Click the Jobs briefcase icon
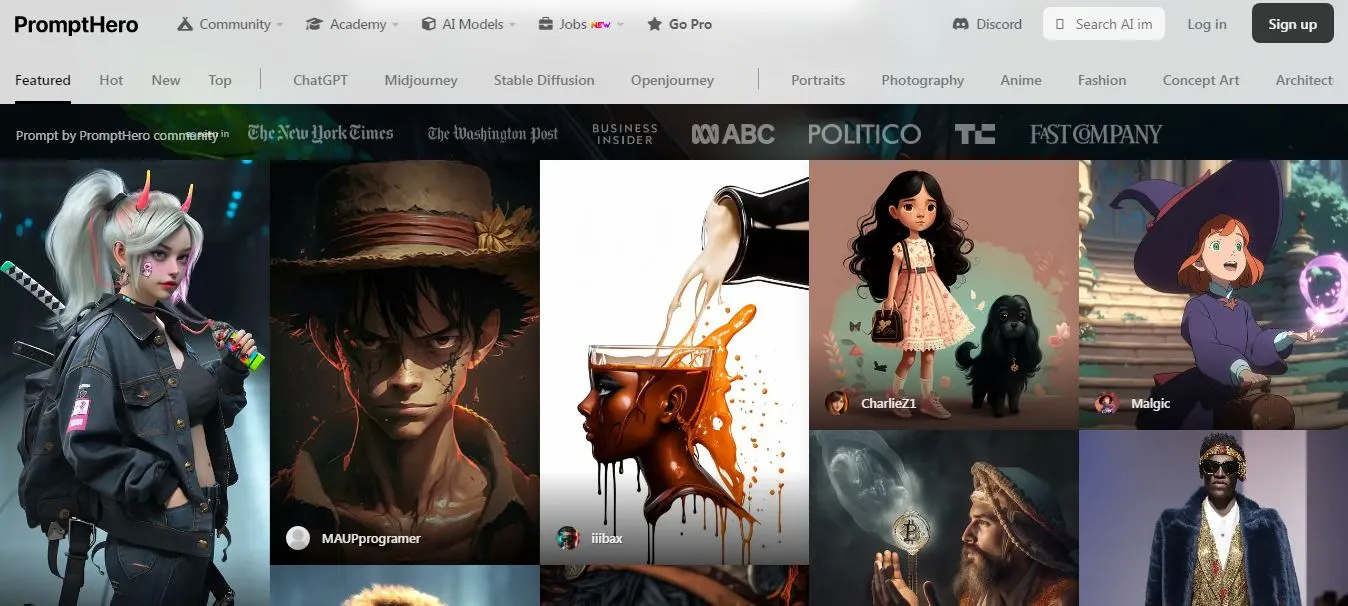The width and height of the screenshot is (1348, 606). point(545,24)
